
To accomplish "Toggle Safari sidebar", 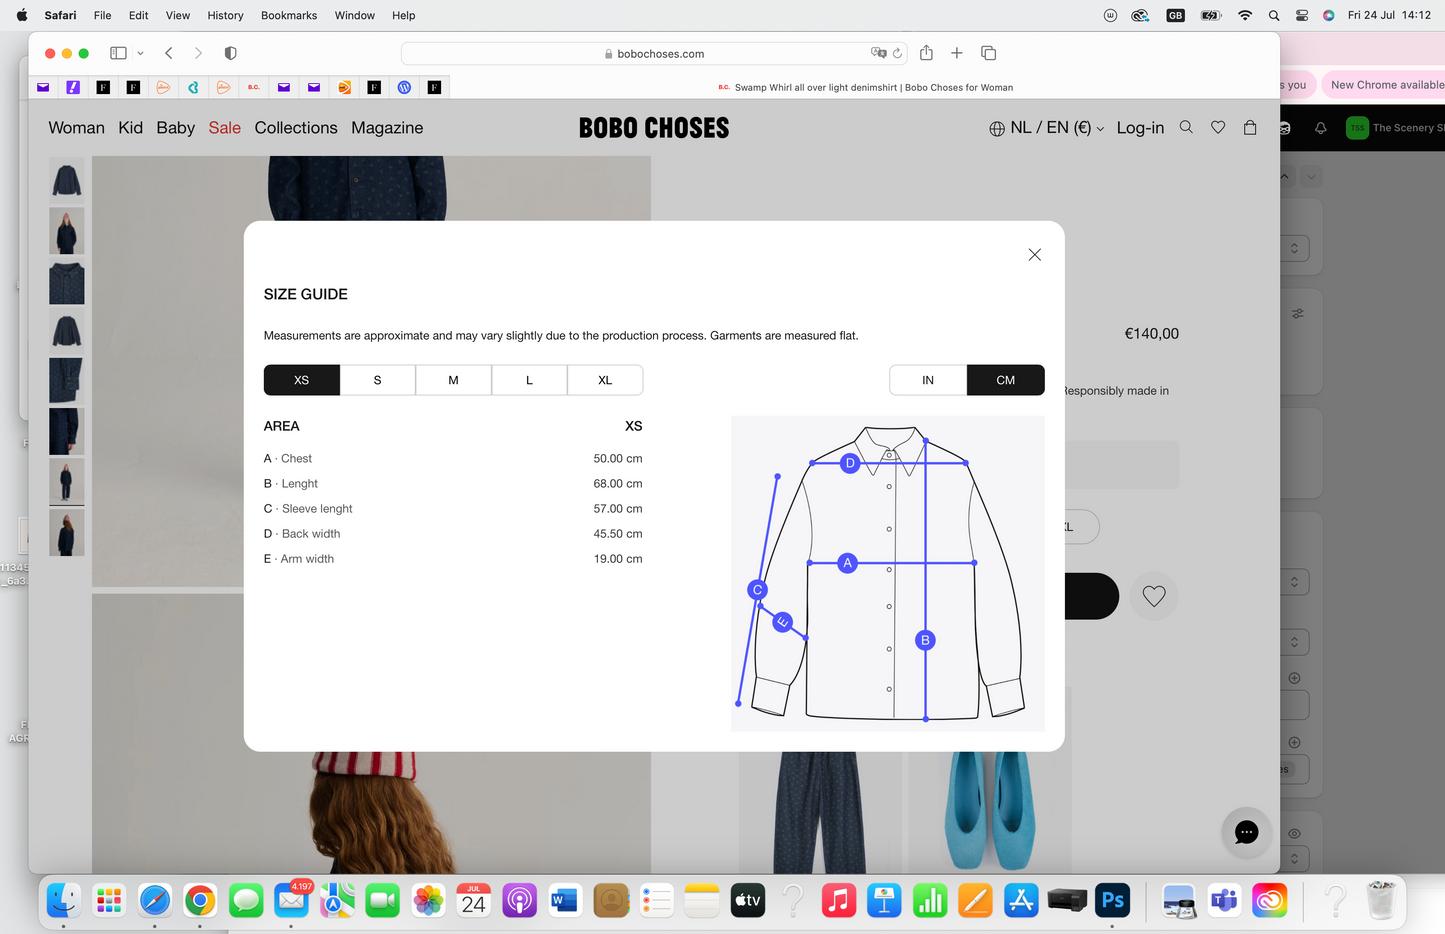I will [118, 53].
